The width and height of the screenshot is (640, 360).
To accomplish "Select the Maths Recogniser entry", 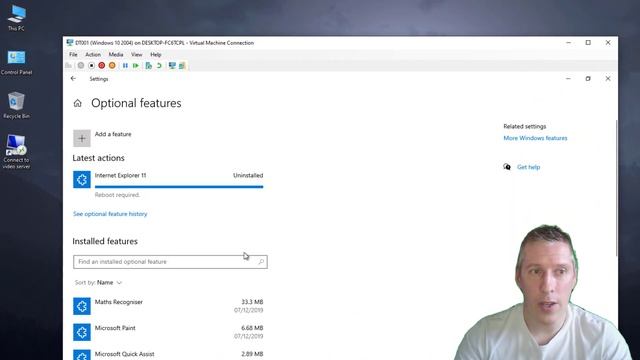I will point(168,306).
